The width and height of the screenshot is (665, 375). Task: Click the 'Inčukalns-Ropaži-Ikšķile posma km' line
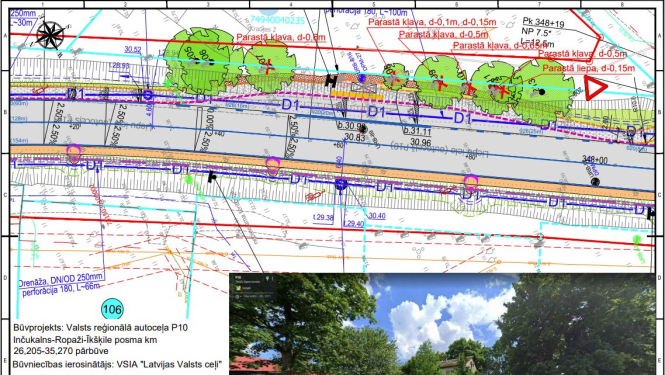pyautogui.click(x=85, y=339)
